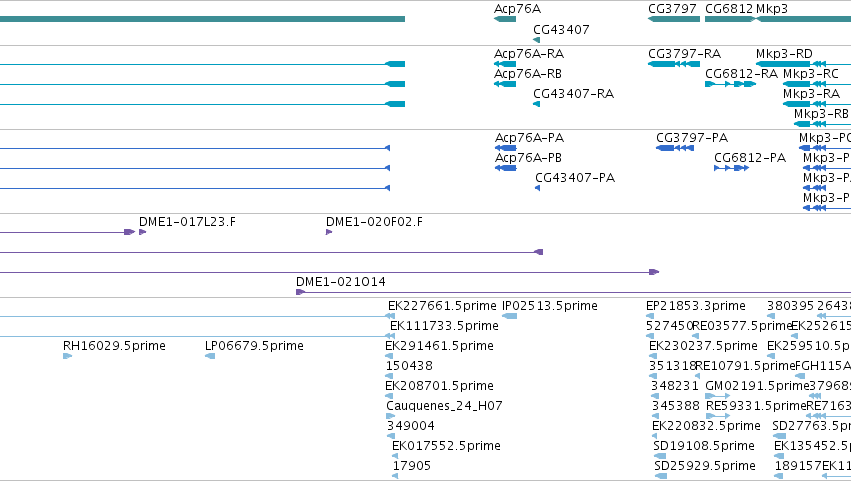The width and height of the screenshot is (851, 481).
Task: Click the Mkp3-RB transcript label
Action: pyautogui.click(x=821, y=114)
